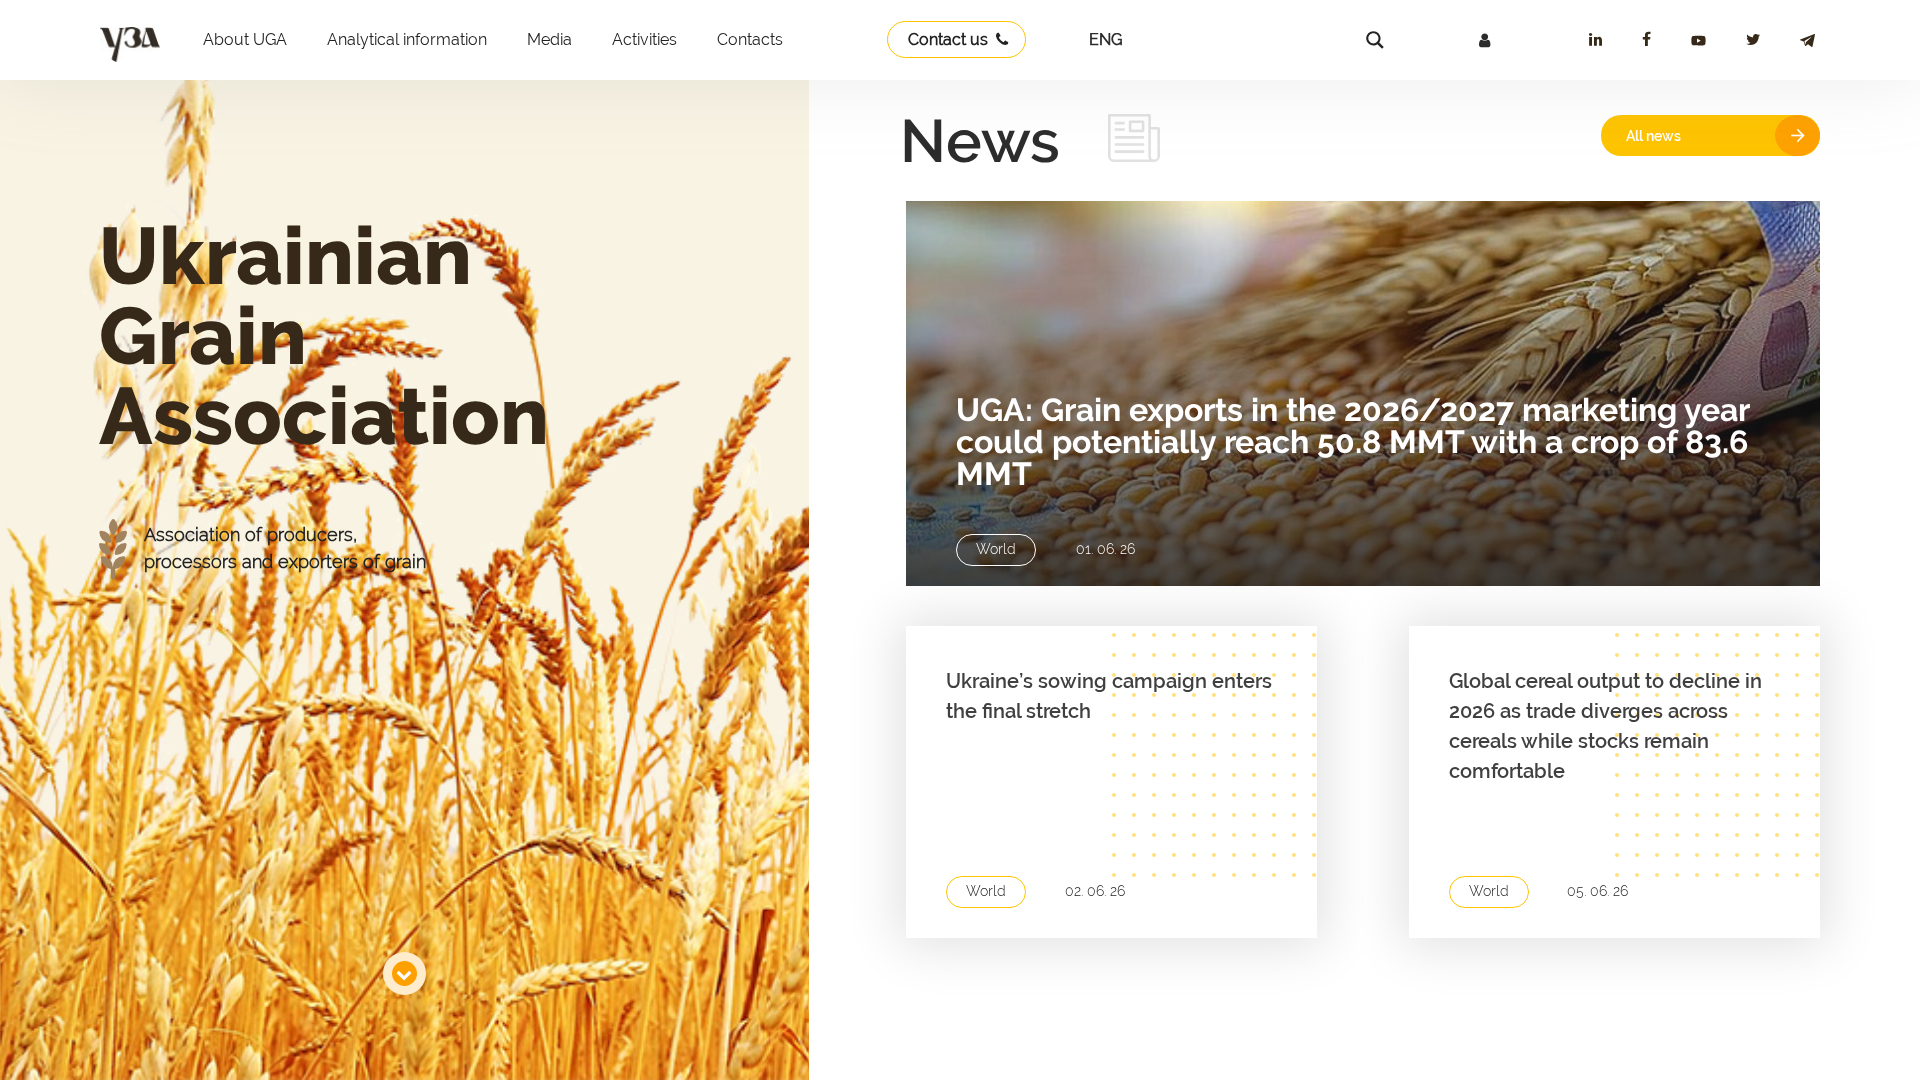The height and width of the screenshot is (1080, 1920).
Task: Open the search magnifier icon
Action: pyautogui.click(x=1375, y=40)
